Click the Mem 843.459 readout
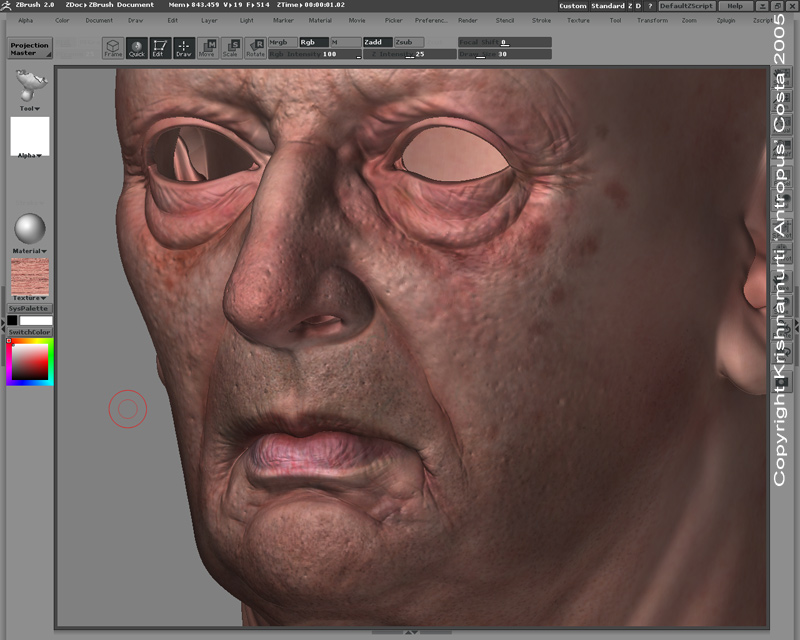The image size is (800, 640). [x=194, y=5]
